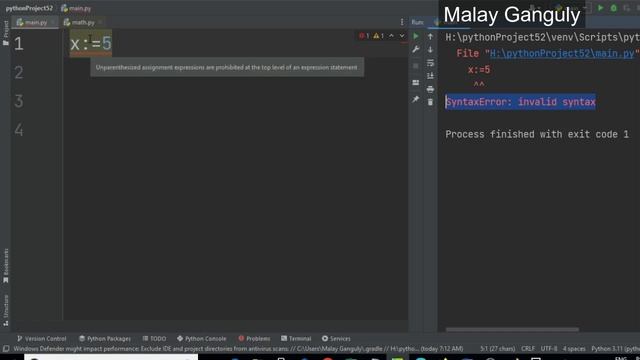The width and height of the screenshot is (640, 360).
Task: Close the math.py editor tab
Action: pos(100,22)
